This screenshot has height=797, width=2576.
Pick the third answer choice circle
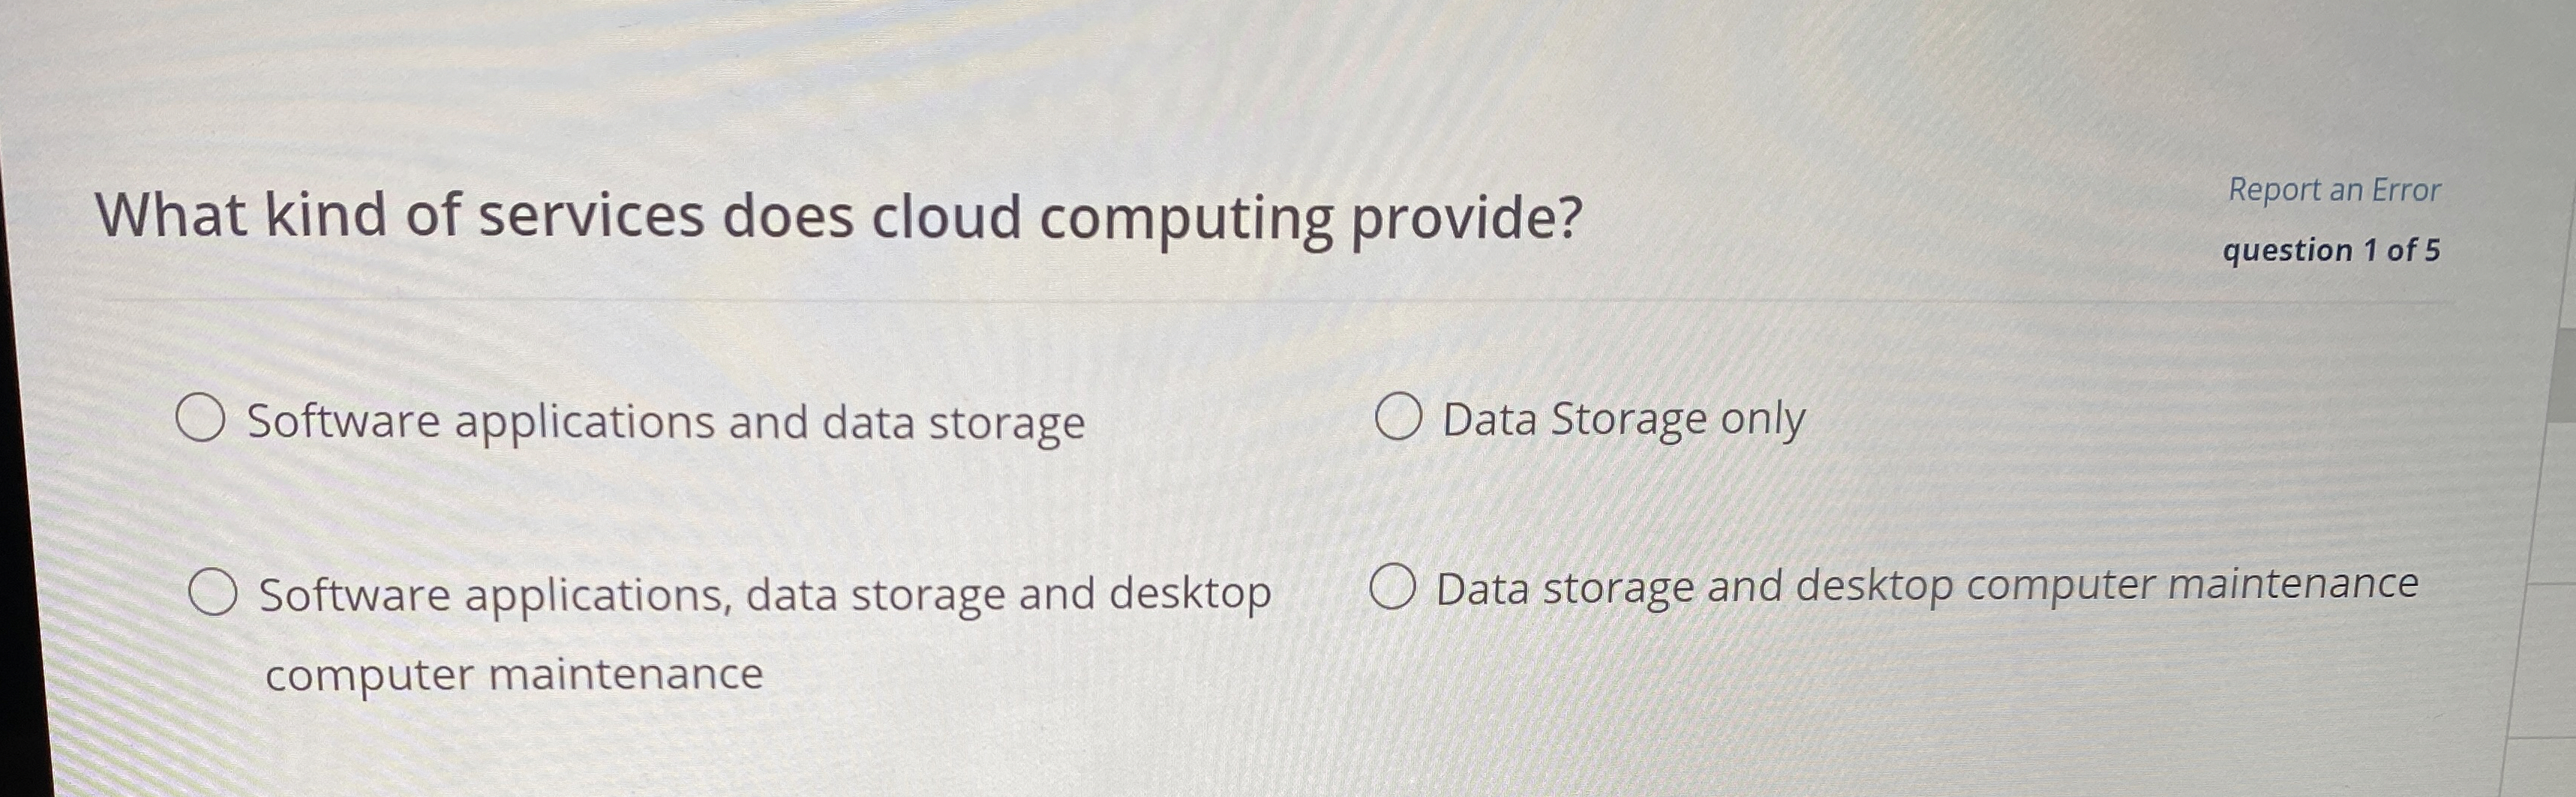click(213, 593)
